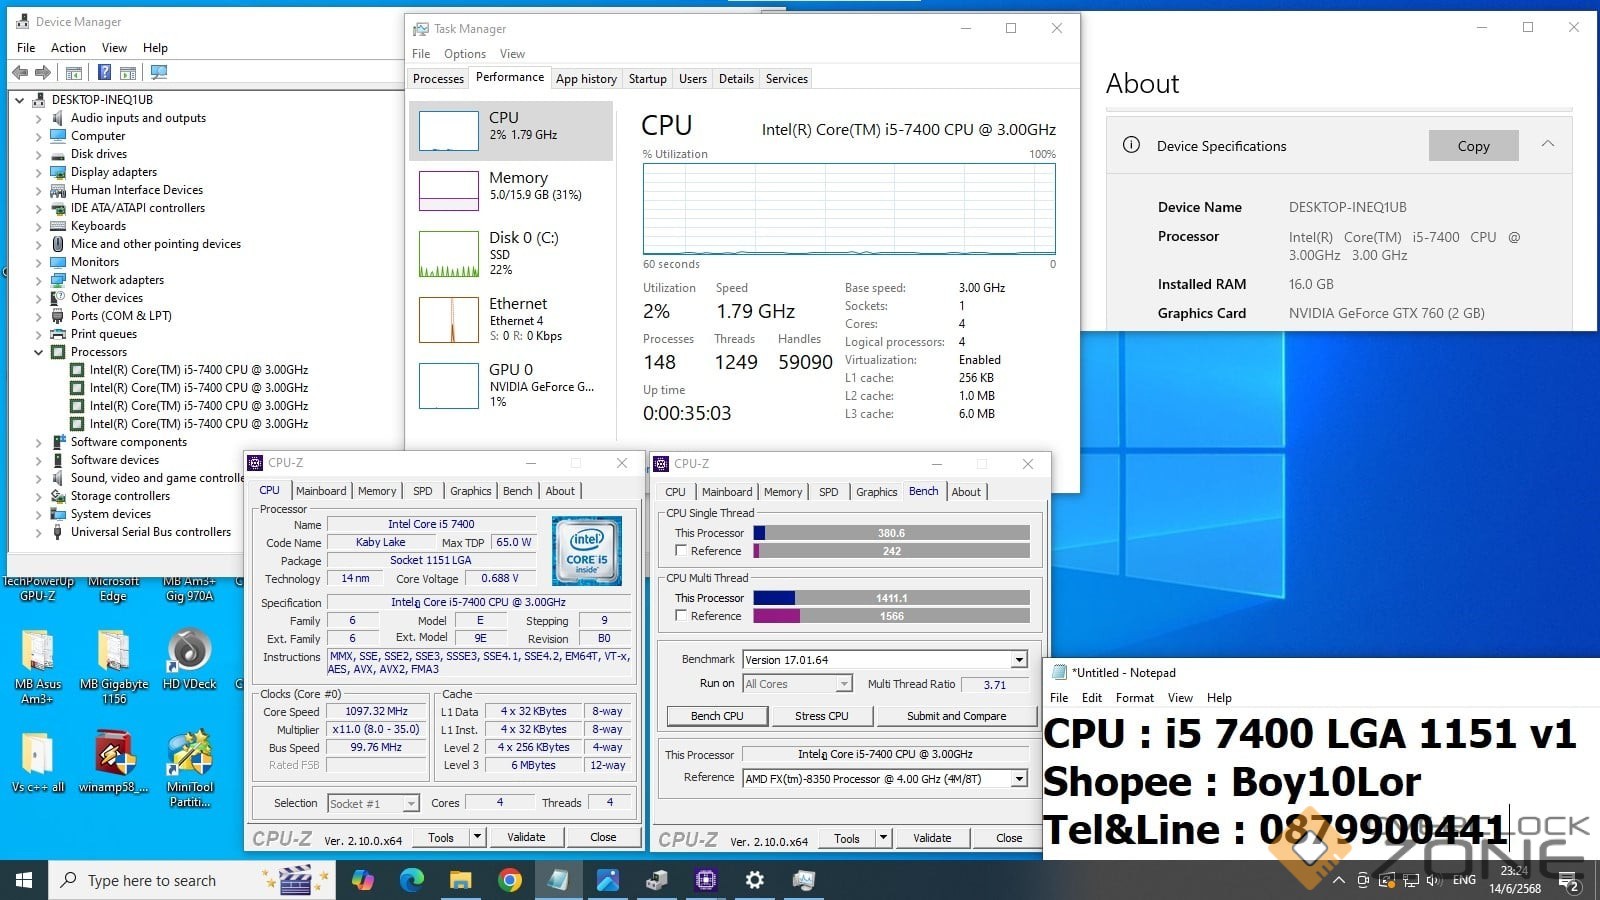The image size is (1600, 900).
Task: Open the Reference processor dropdown
Action: click(1018, 778)
